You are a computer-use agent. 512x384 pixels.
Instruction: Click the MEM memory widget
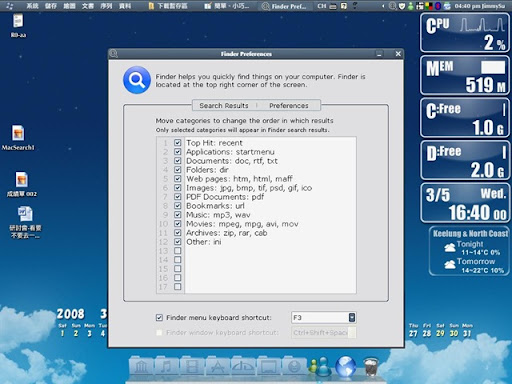pyautogui.click(x=465, y=75)
